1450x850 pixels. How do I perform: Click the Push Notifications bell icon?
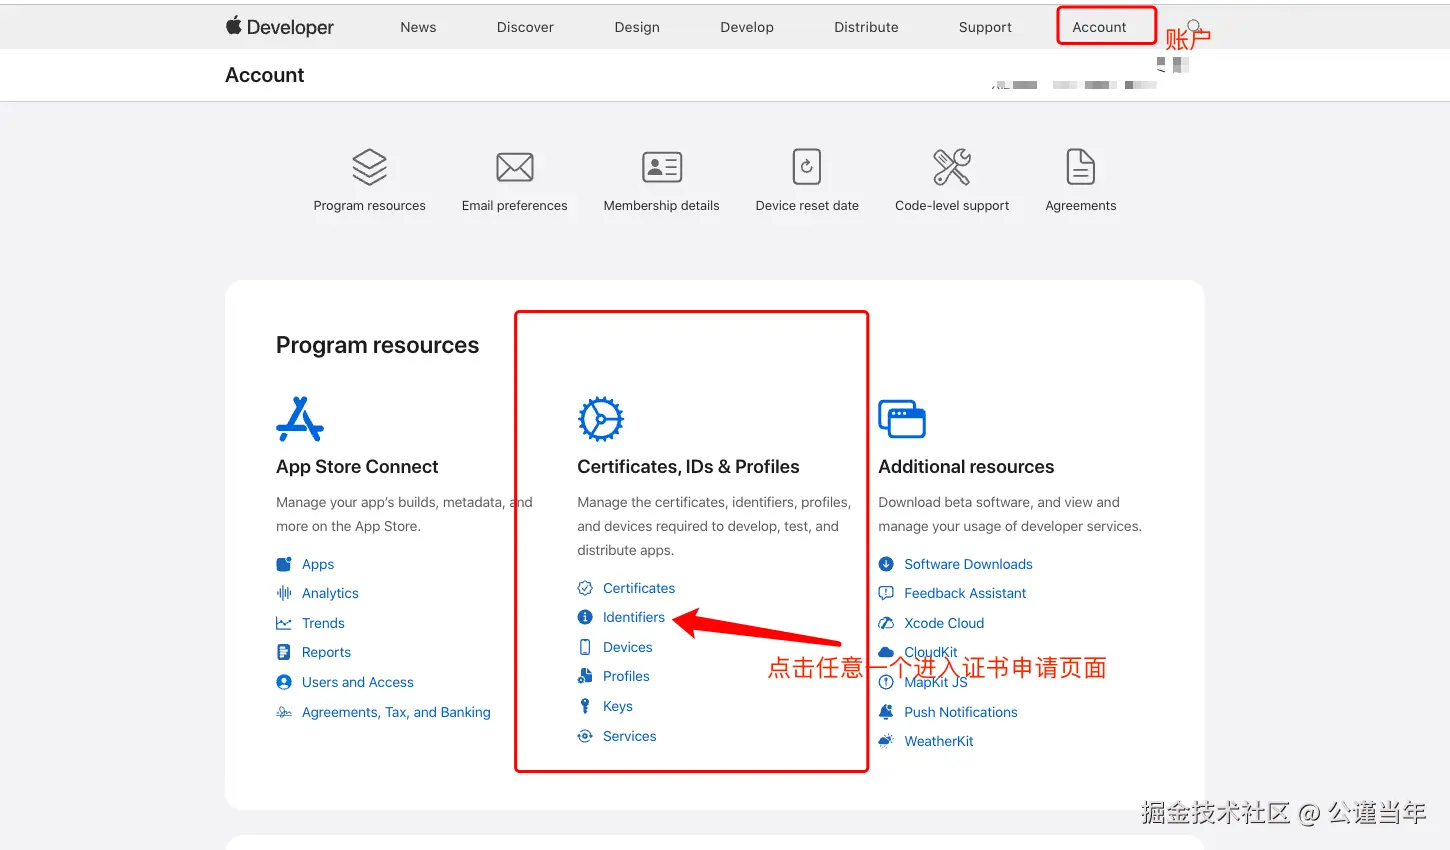coord(886,712)
